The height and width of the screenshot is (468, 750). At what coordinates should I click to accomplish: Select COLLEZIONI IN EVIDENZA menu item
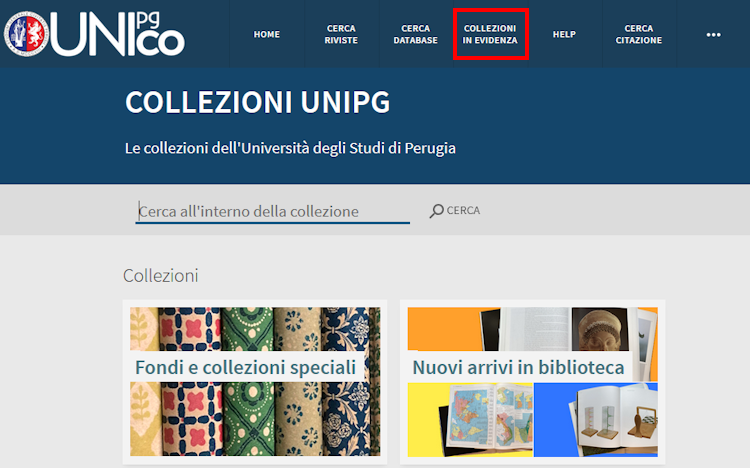point(490,34)
